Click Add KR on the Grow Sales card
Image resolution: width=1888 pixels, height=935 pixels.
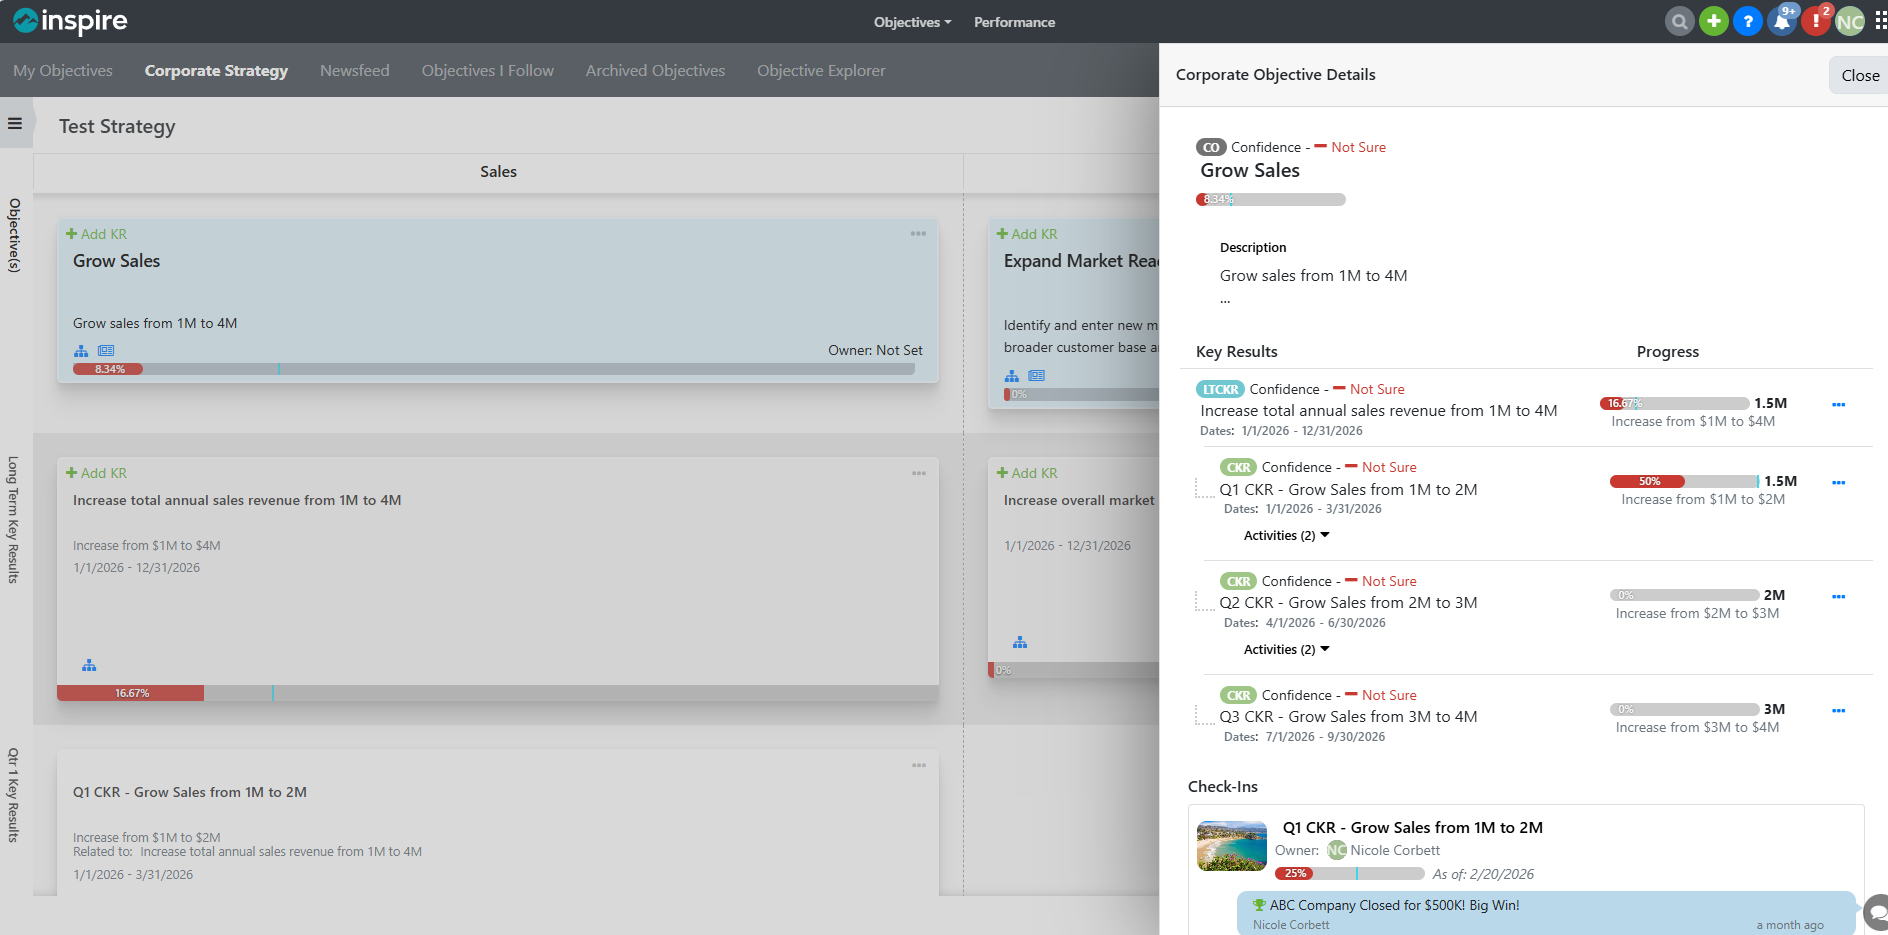(x=97, y=234)
